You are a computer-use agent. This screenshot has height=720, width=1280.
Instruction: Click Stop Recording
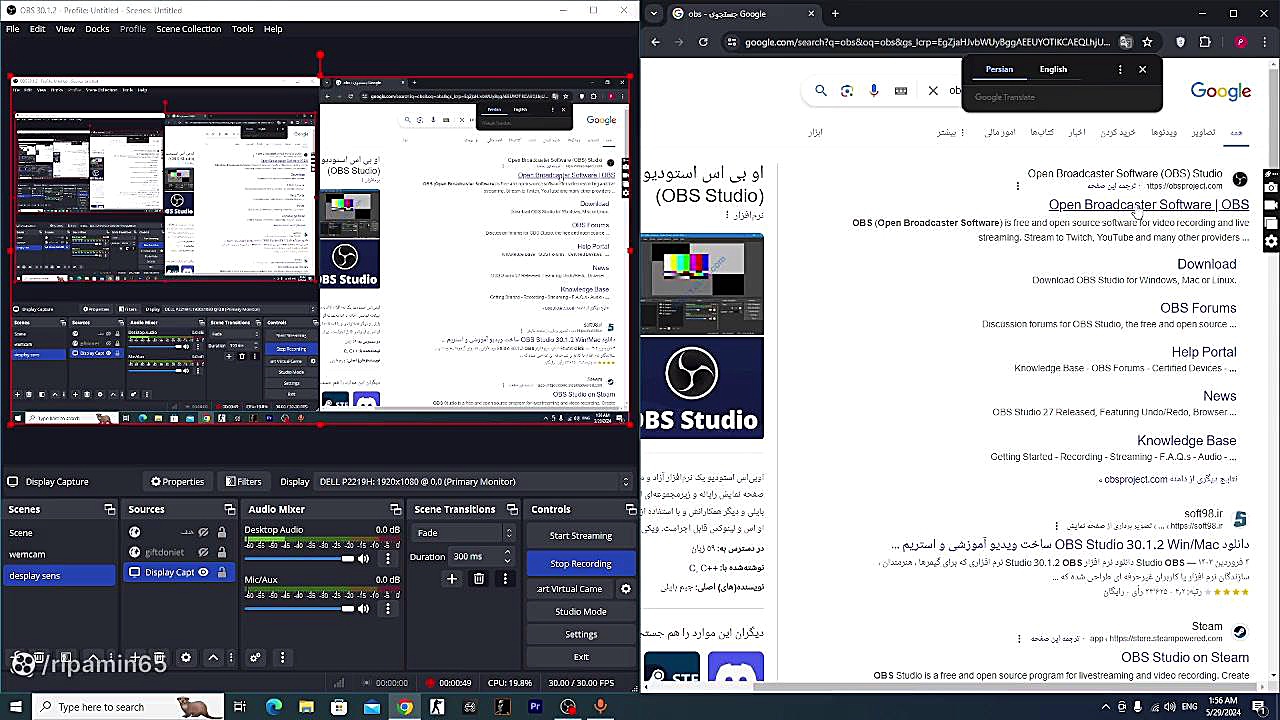580,563
